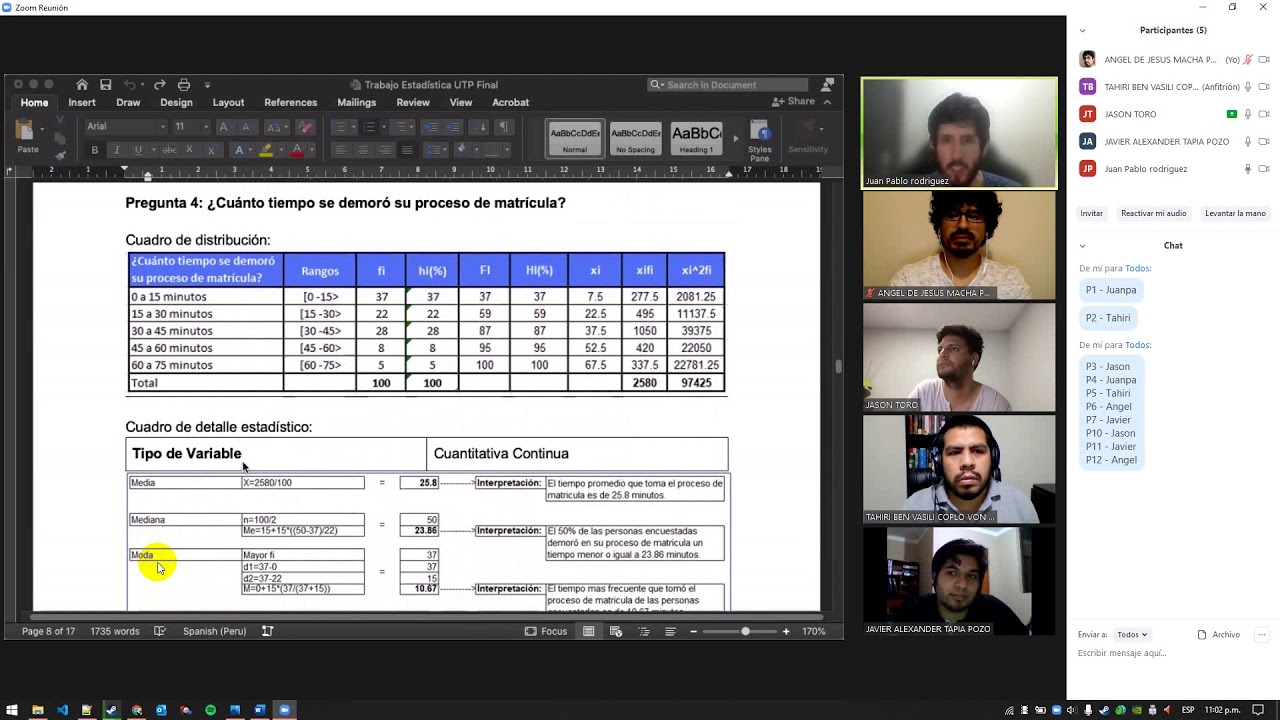
Task: Switch to Web Layout view icon
Action: point(616,631)
